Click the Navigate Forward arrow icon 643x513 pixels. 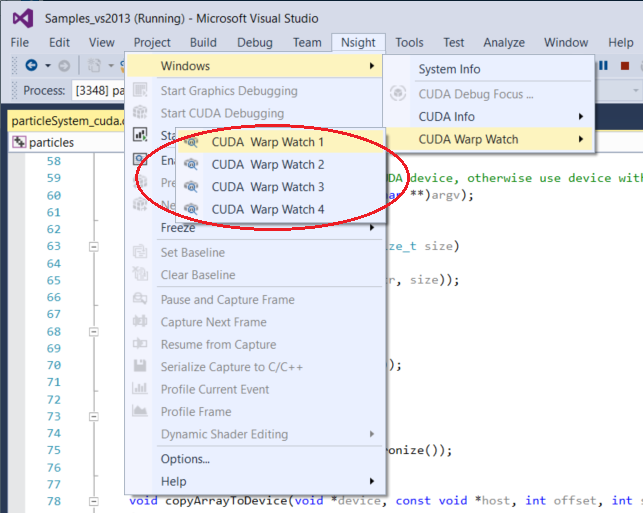pos(64,66)
